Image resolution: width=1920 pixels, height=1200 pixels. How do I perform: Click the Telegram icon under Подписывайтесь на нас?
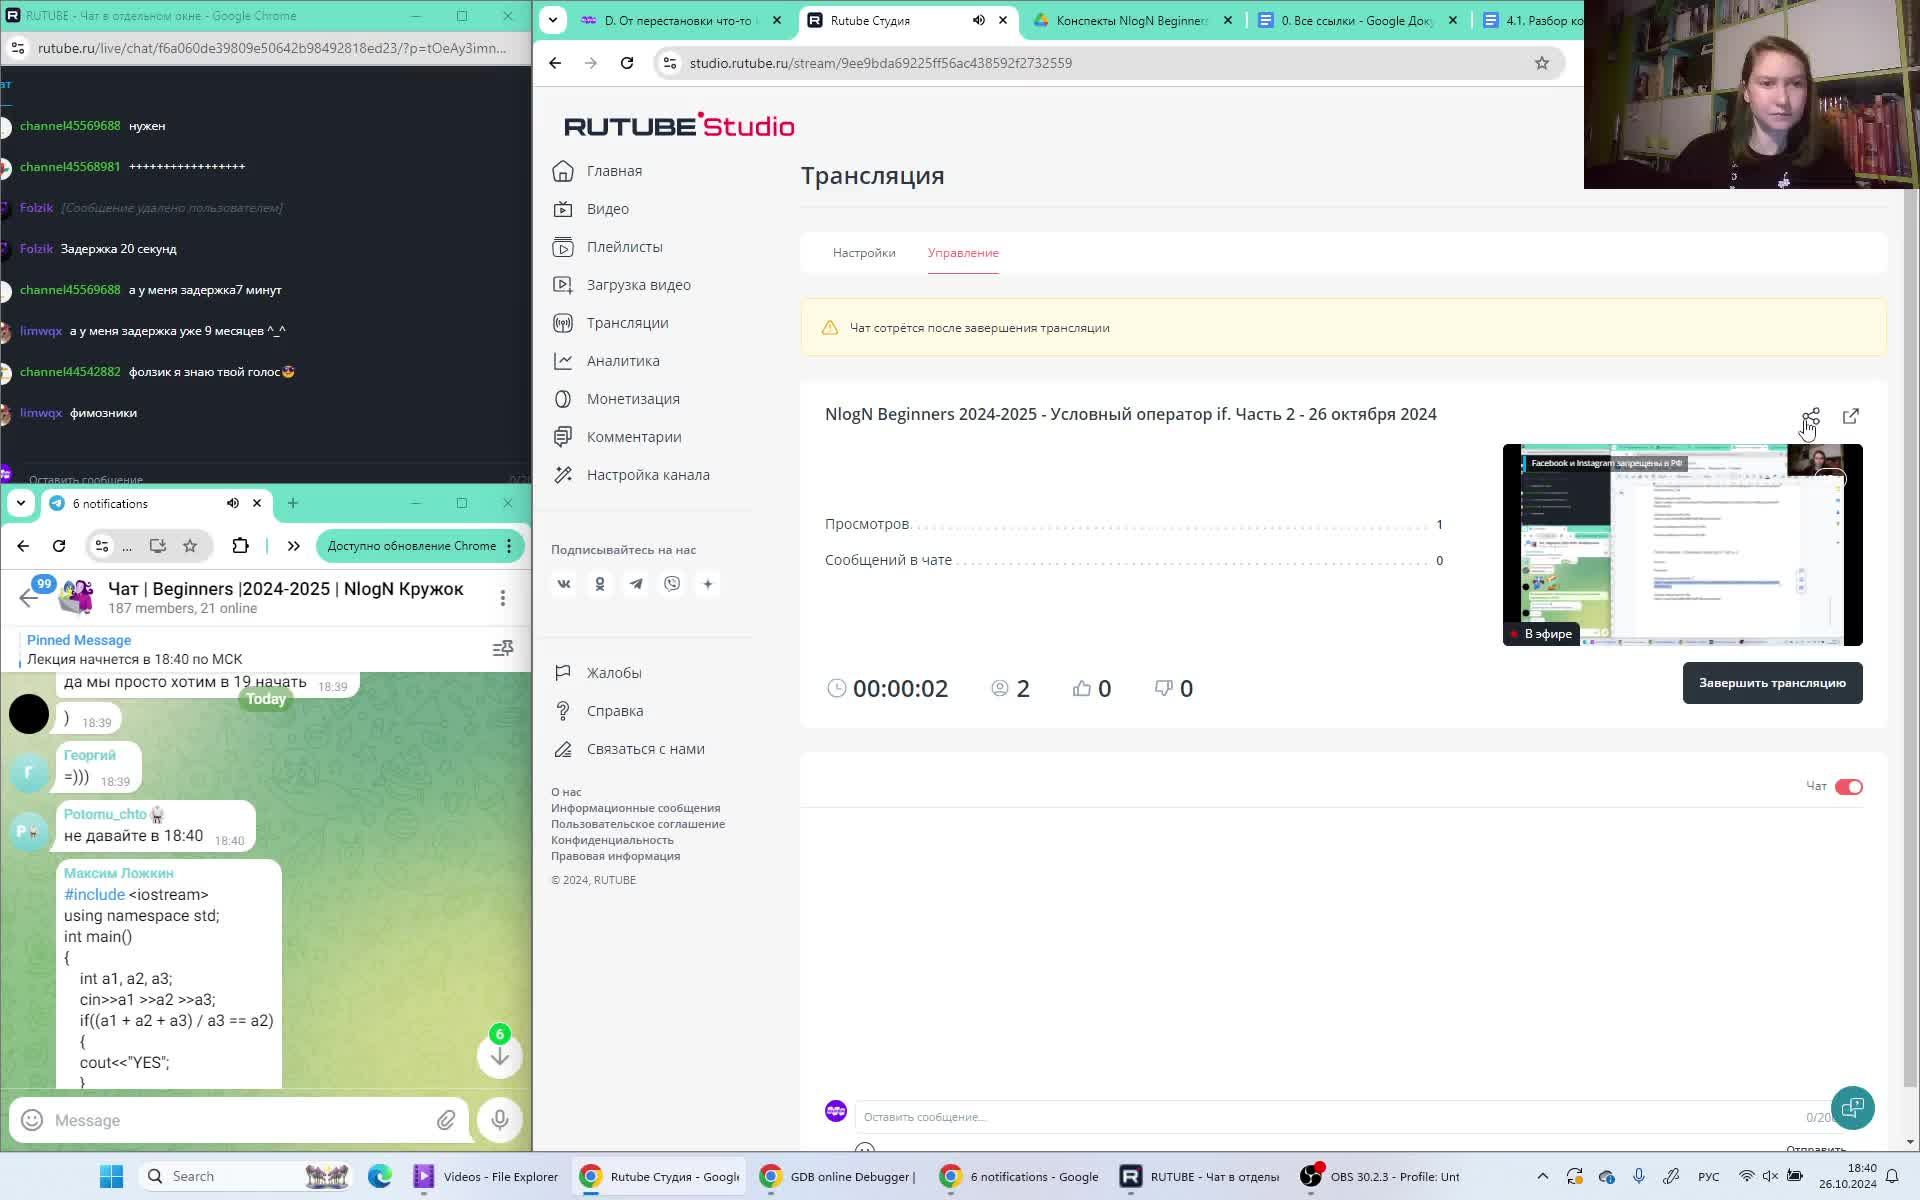point(636,584)
